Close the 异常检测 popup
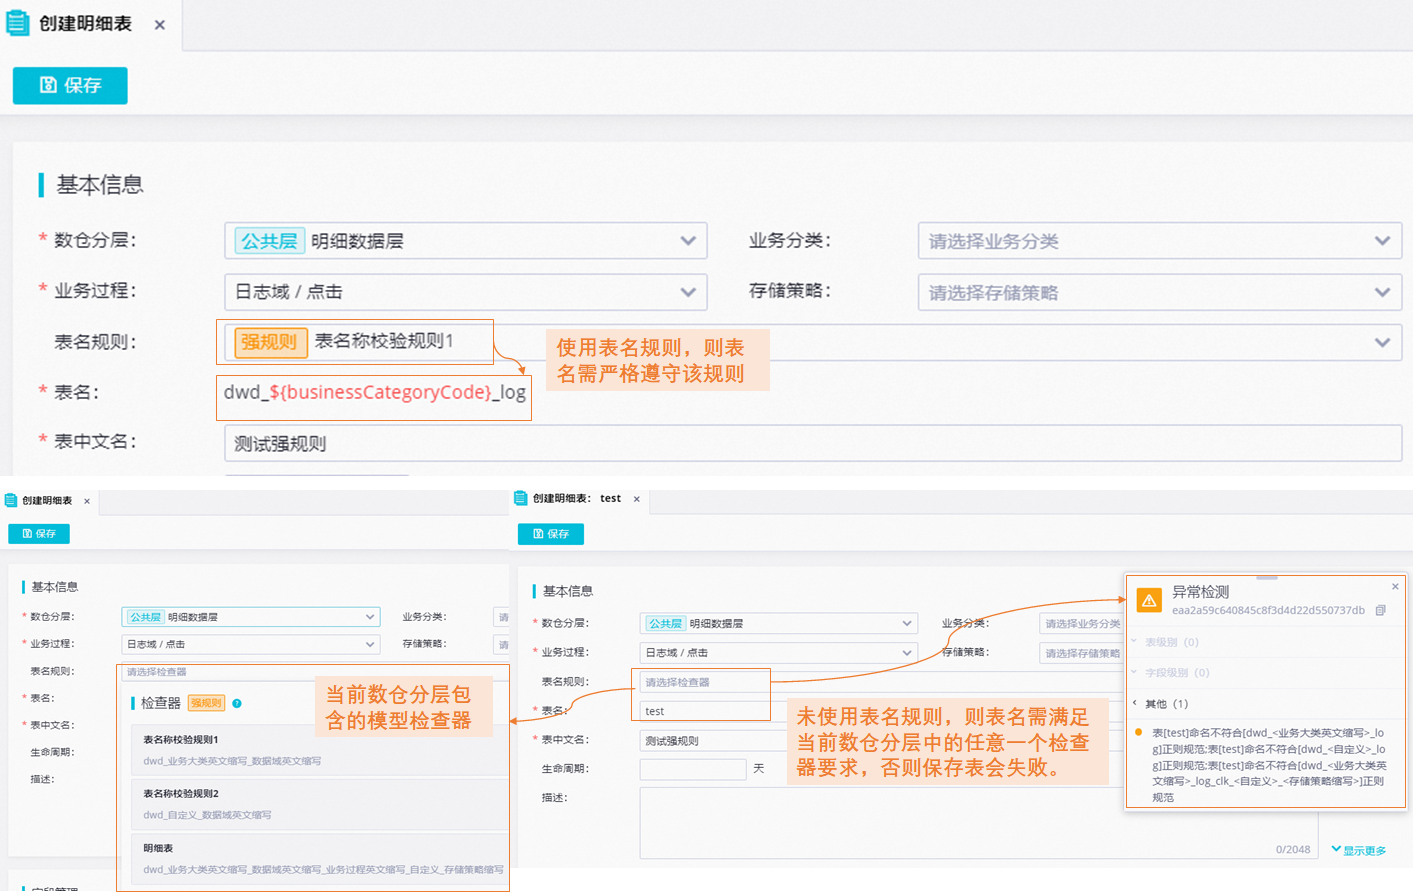 (1395, 587)
